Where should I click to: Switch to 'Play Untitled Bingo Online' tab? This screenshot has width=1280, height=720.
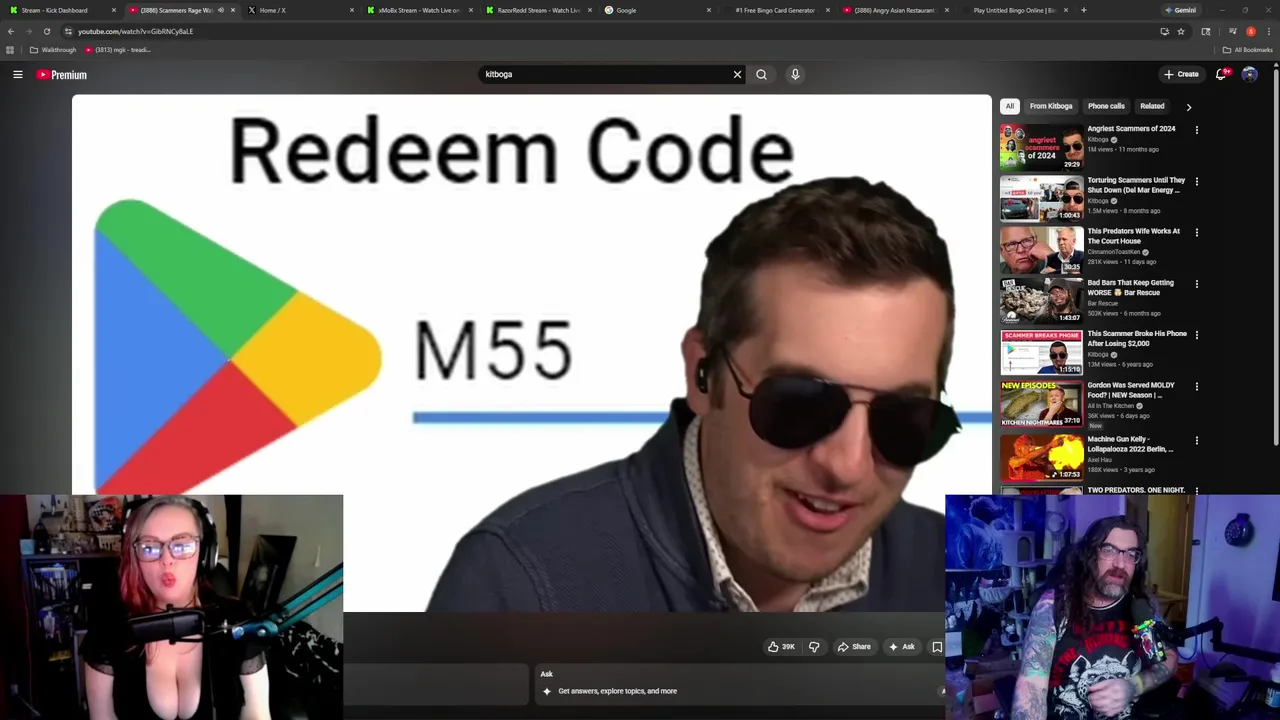coord(1013,10)
